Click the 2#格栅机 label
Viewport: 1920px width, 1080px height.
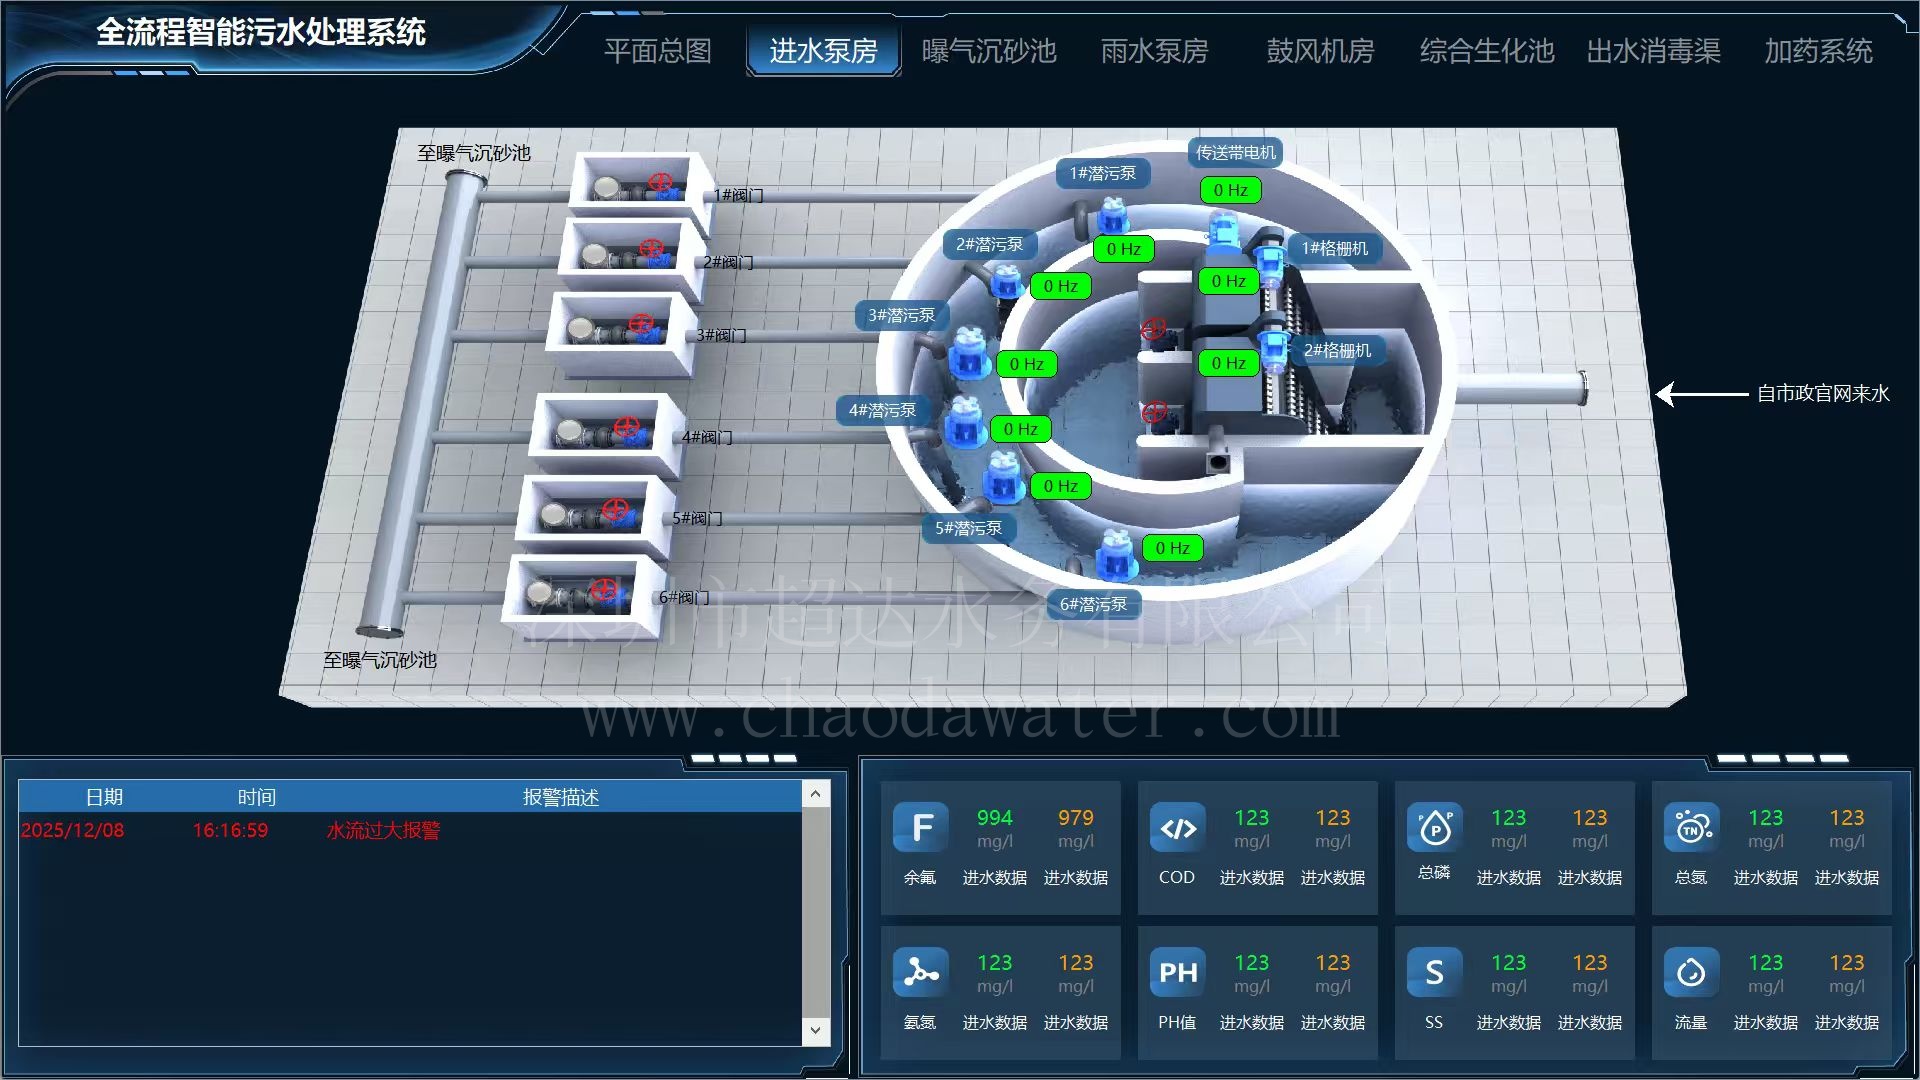click(1337, 350)
